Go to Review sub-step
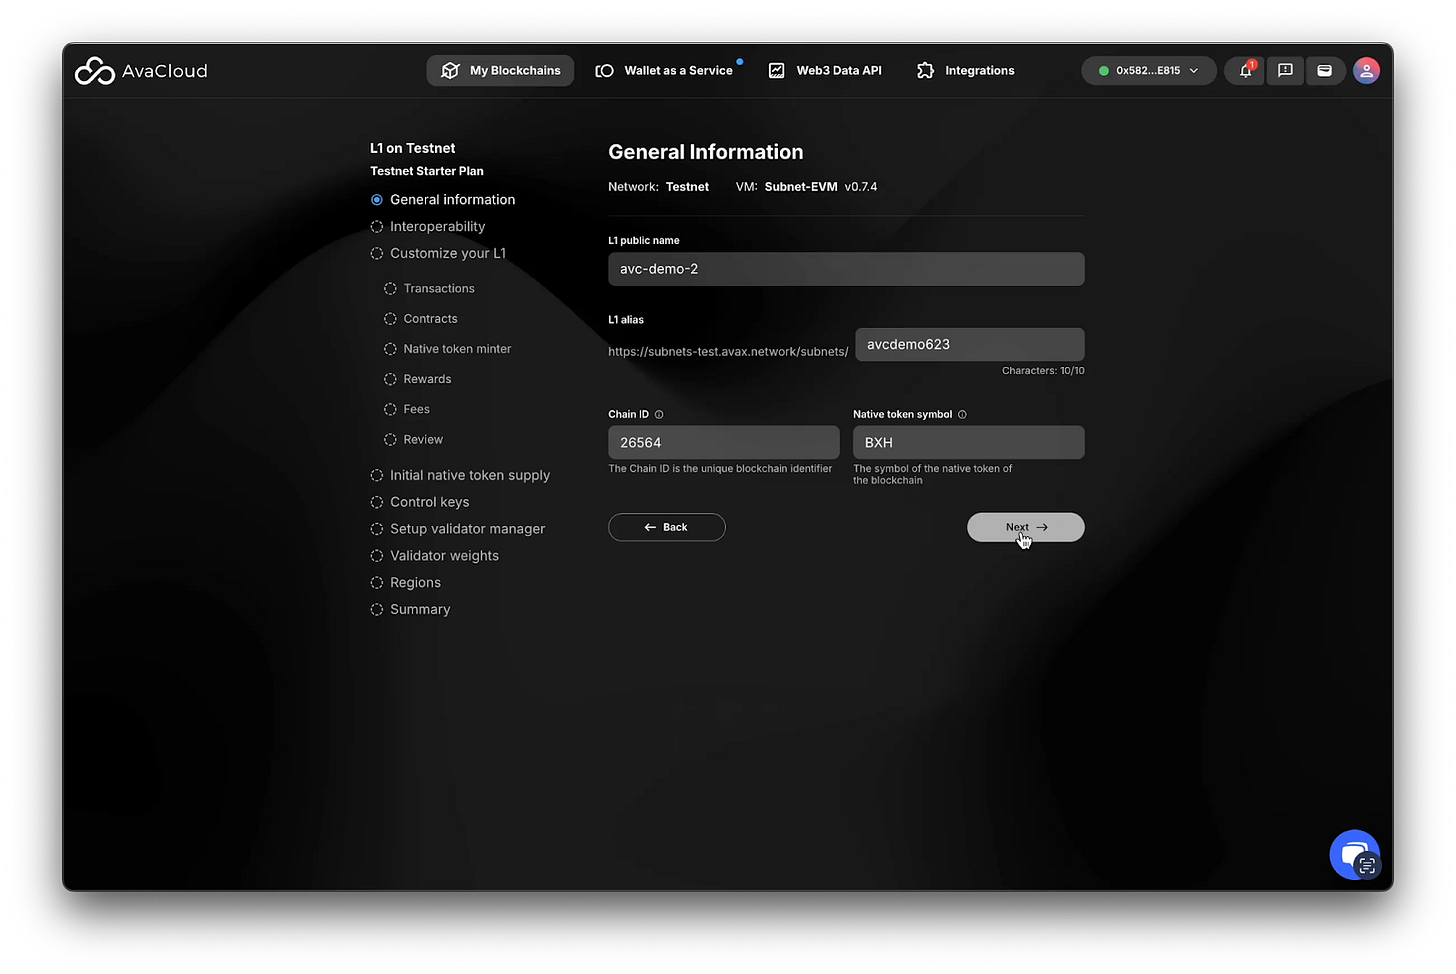1456x974 pixels. [x=413, y=439]
